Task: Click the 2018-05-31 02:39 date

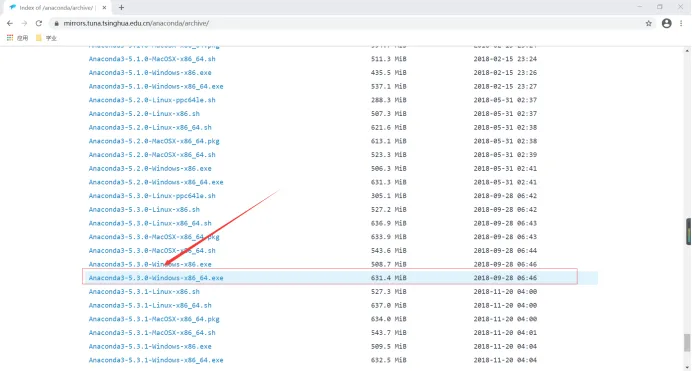Action: pyautogui.click(x=505, y=154)
